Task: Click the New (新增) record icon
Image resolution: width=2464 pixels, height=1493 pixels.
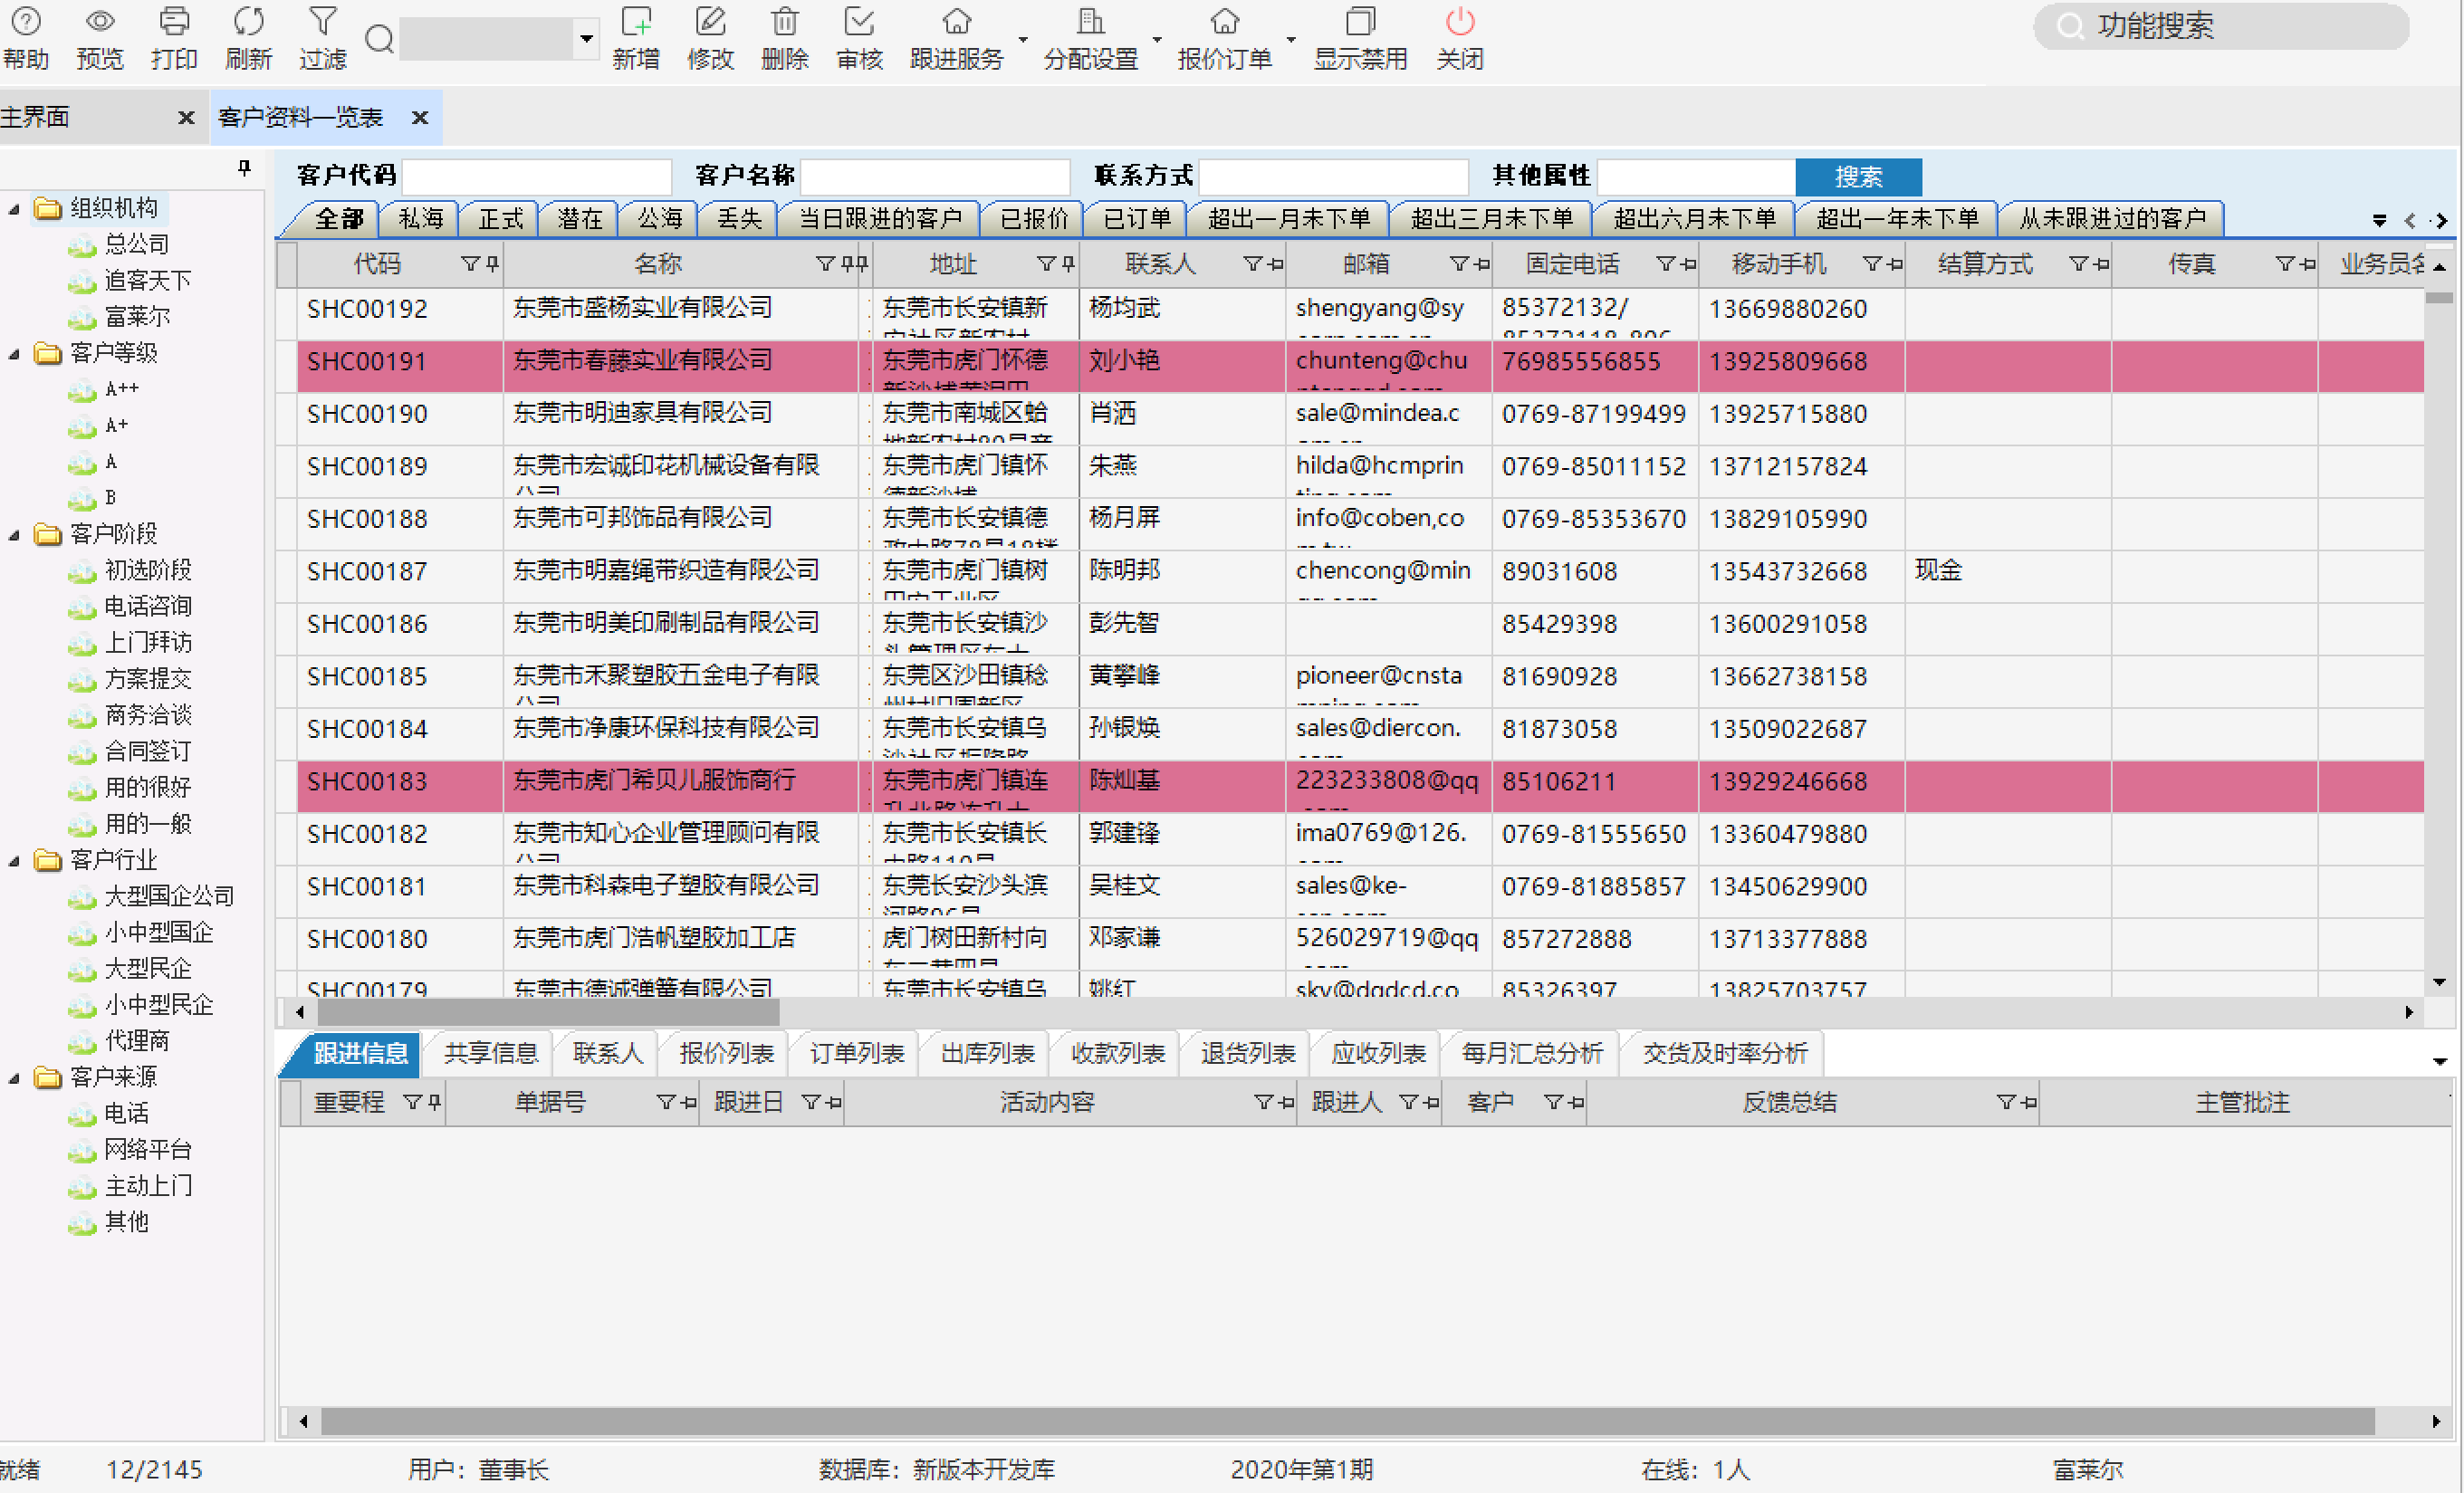Action: tap(636, 22)
